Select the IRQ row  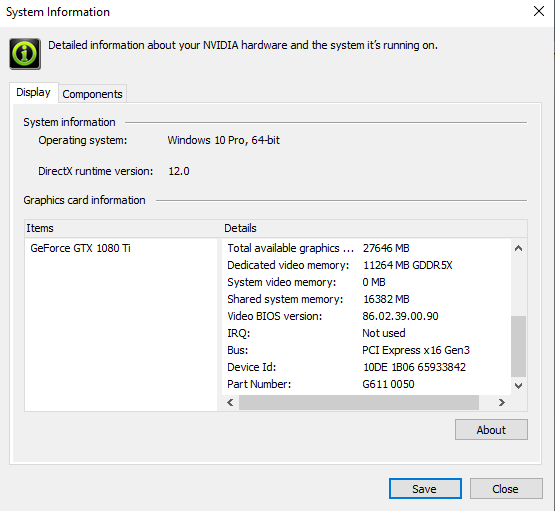click(x=366, y=333)
